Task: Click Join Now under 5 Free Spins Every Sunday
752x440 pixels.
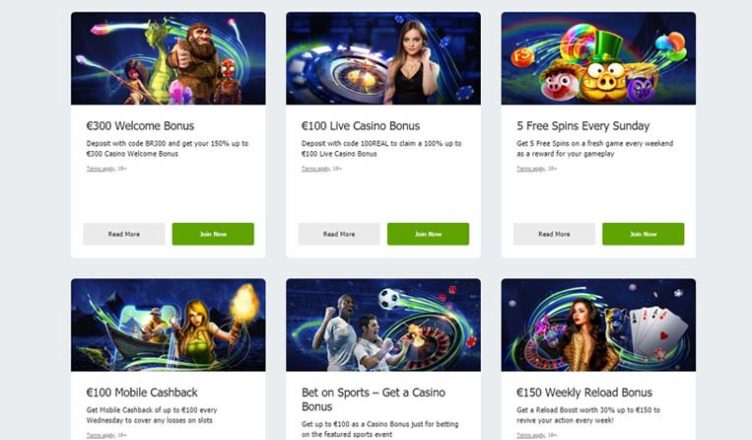Action: (643, 234)
